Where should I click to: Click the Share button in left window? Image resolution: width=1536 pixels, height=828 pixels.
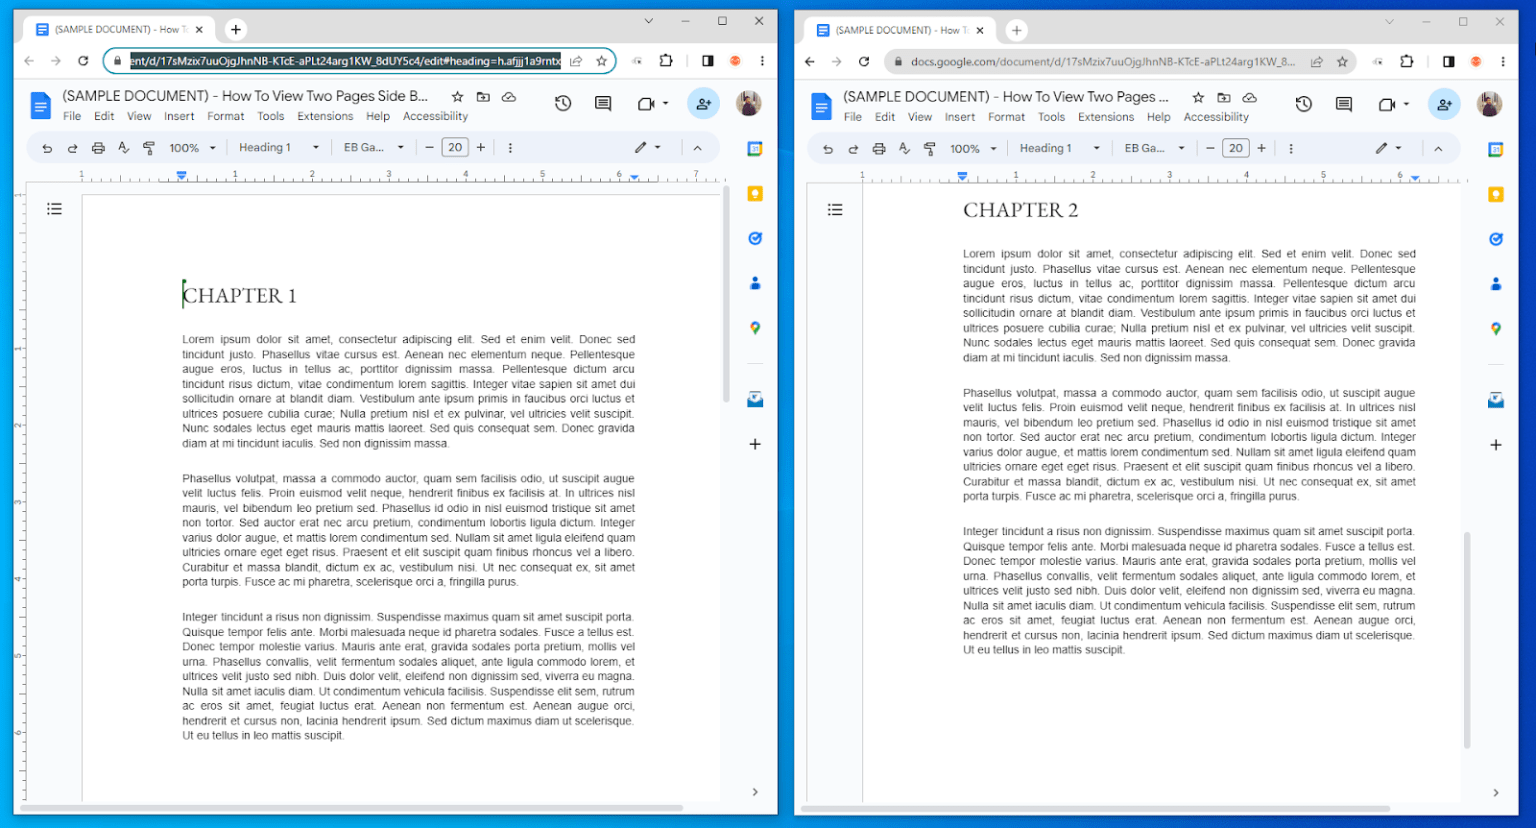(703, 103)
